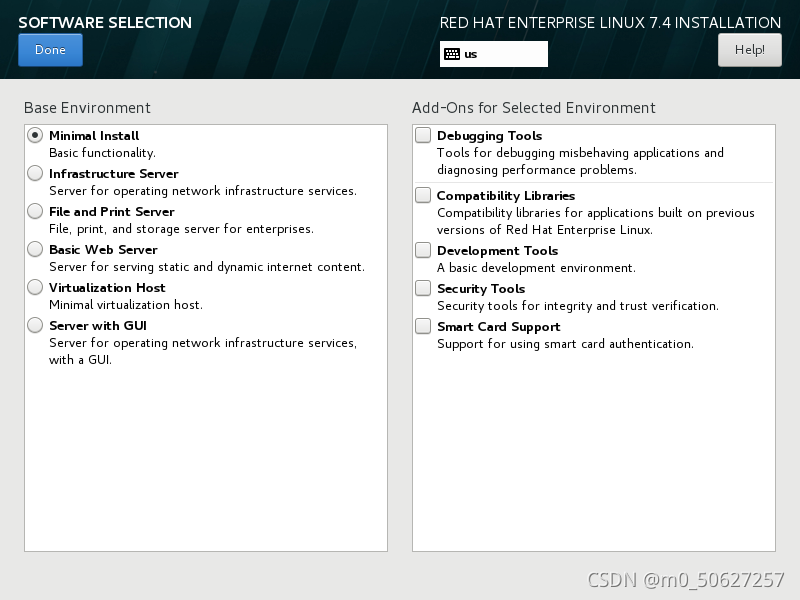Pick the Basic Web Server environment
Screen dimensions: 800x600
[x=35, y=249]
